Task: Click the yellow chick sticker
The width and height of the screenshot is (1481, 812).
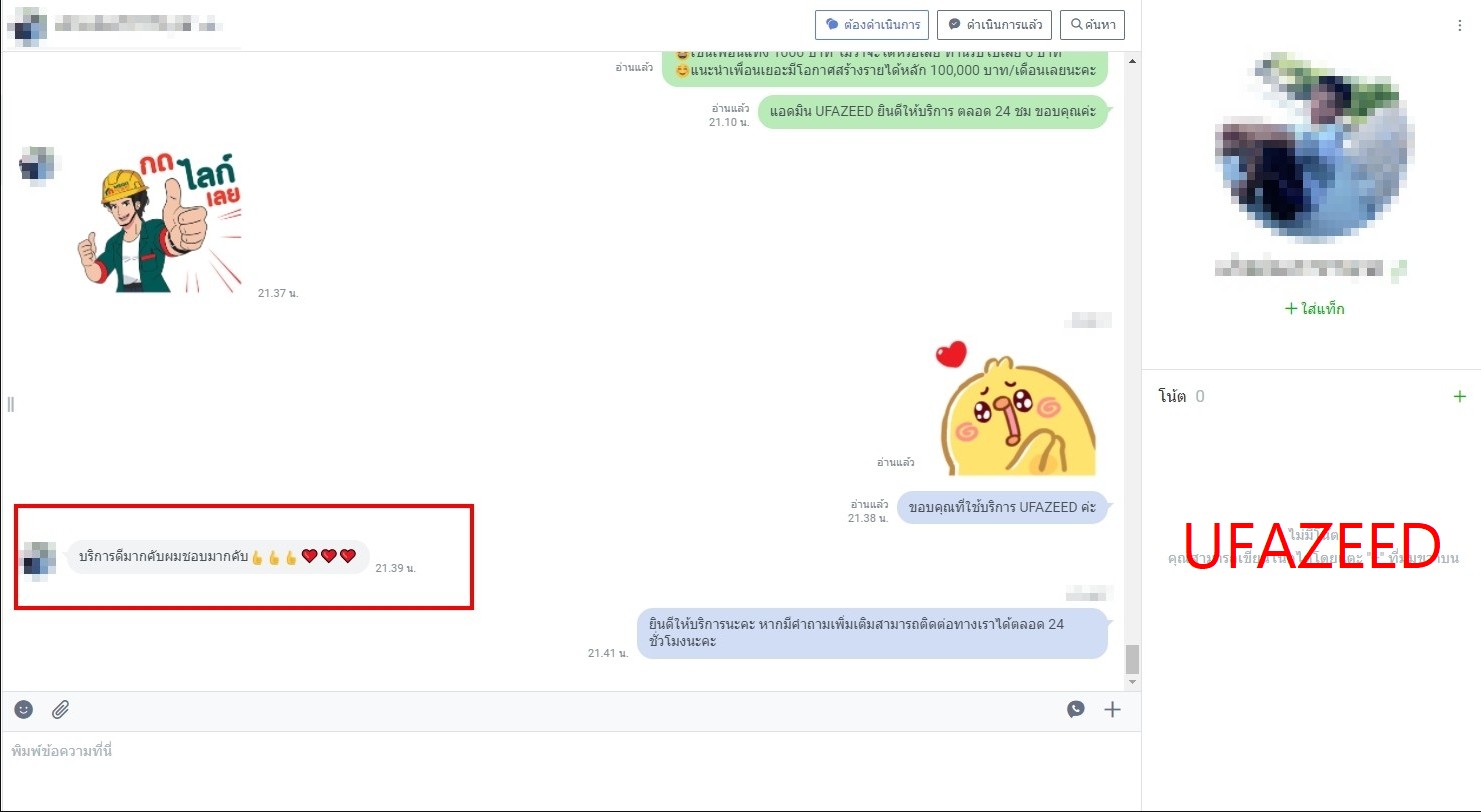Action: (x=1018, y=412)
